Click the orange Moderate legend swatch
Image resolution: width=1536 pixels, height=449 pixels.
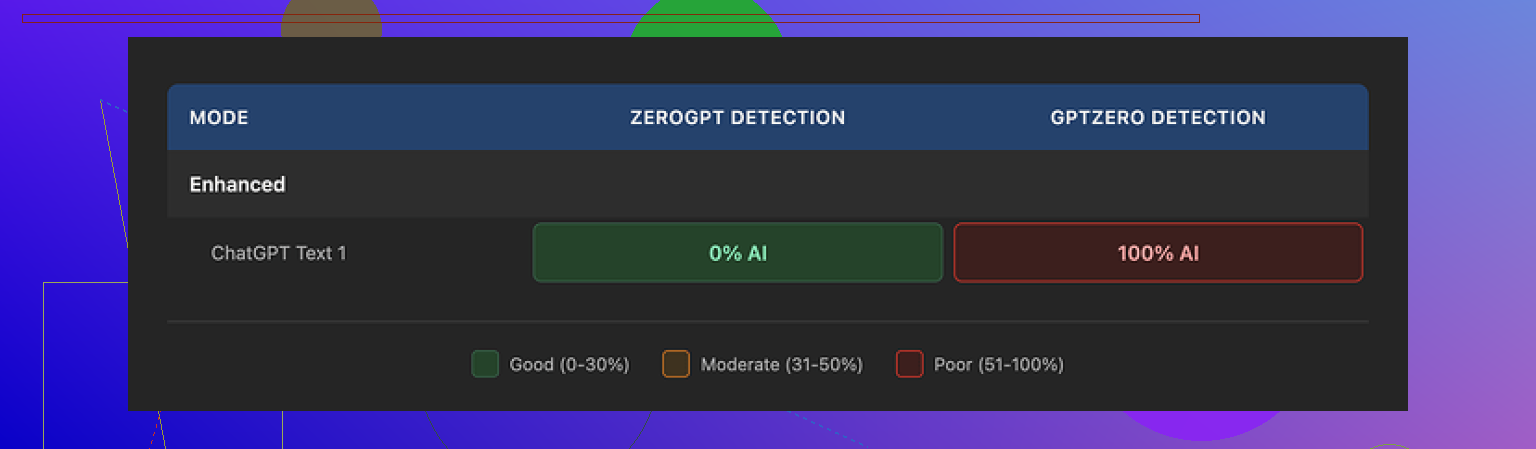[676, 364]
